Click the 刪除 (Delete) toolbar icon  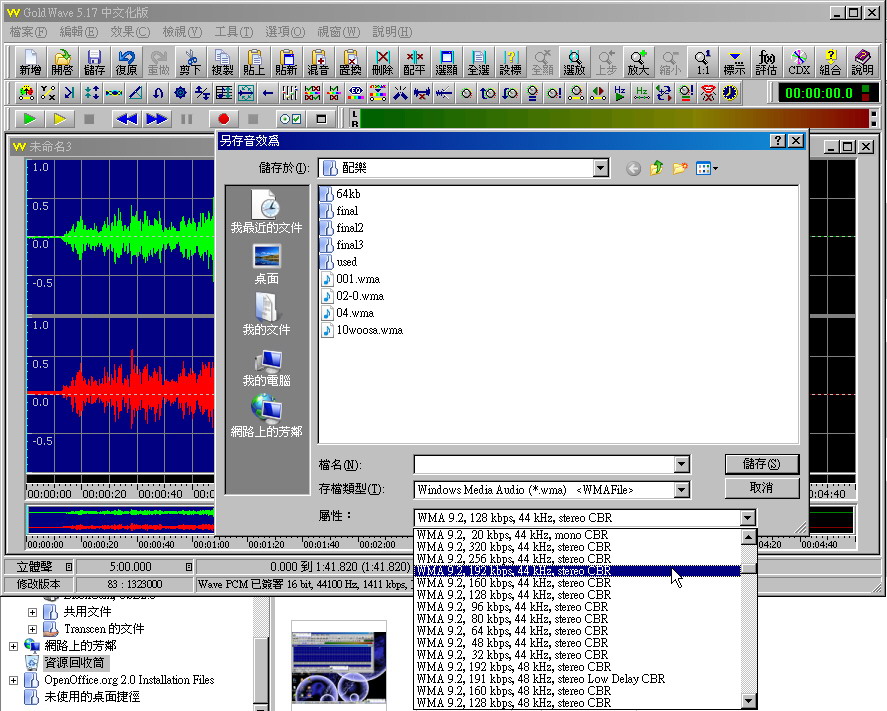pos(382,62)
